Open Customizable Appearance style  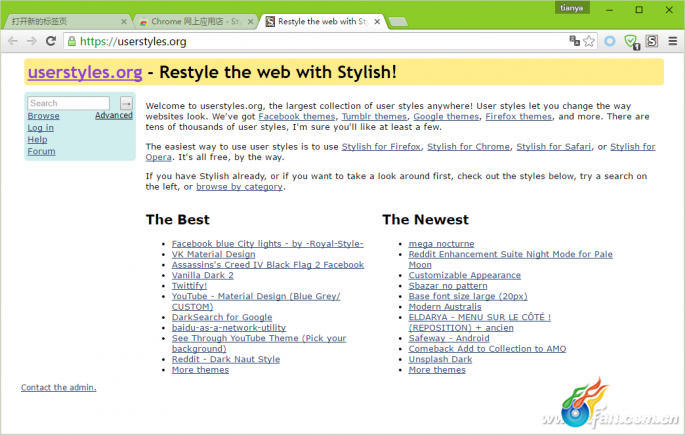(464, 275)
